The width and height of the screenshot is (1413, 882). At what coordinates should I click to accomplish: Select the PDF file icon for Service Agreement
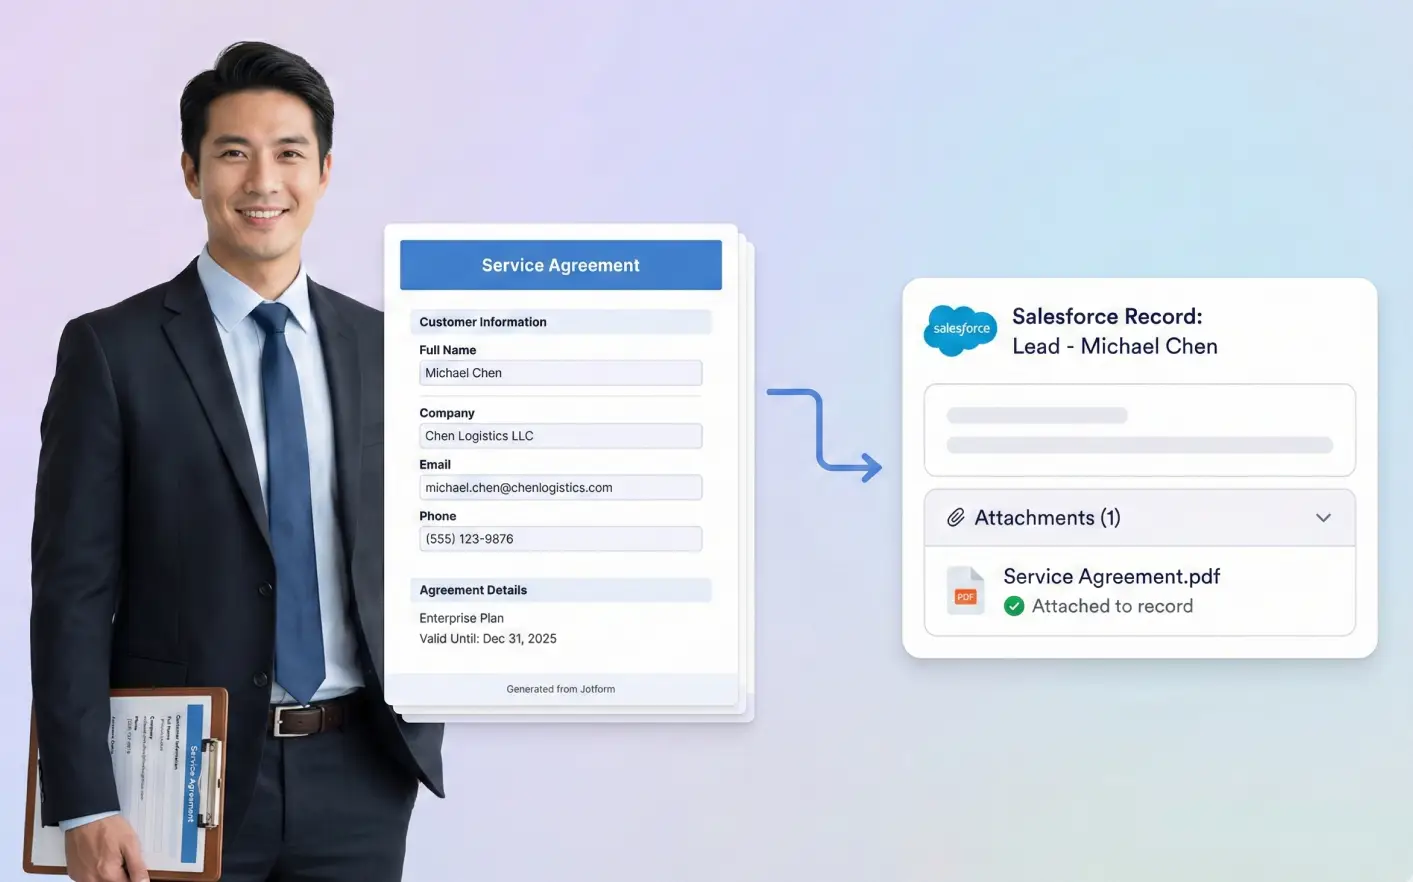[963, 590]
